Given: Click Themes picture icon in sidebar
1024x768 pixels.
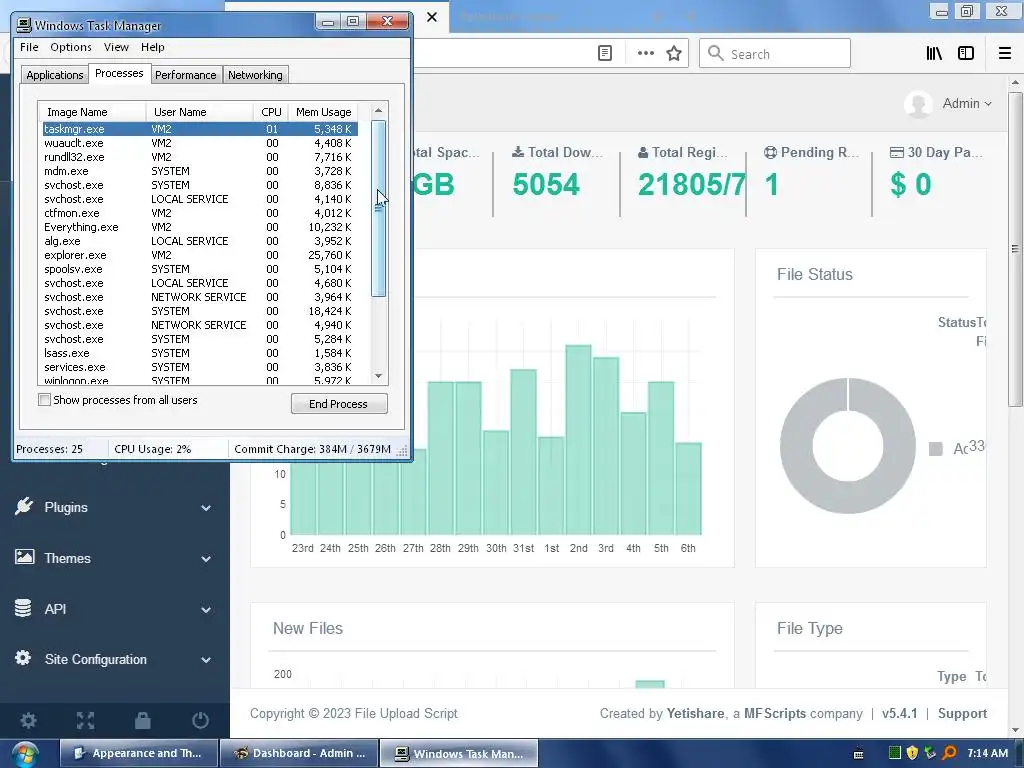Looking at the screenshot, I should 24,556.
